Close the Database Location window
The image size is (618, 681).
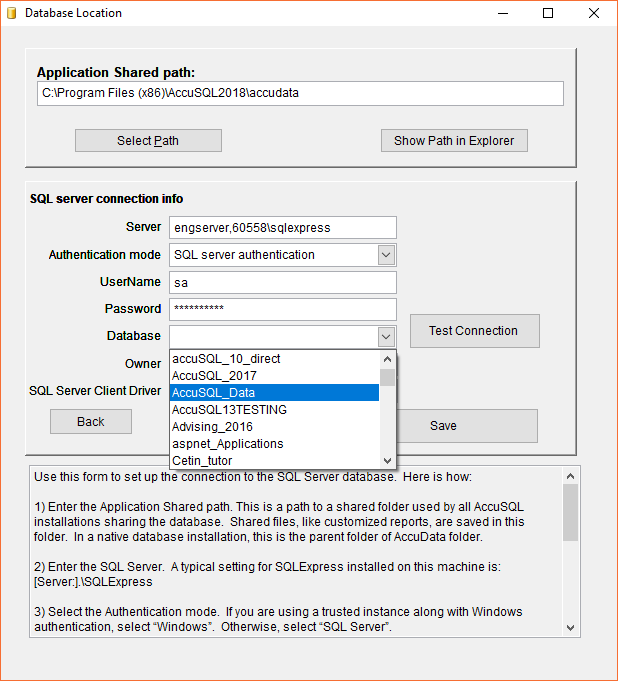(594, 13)
